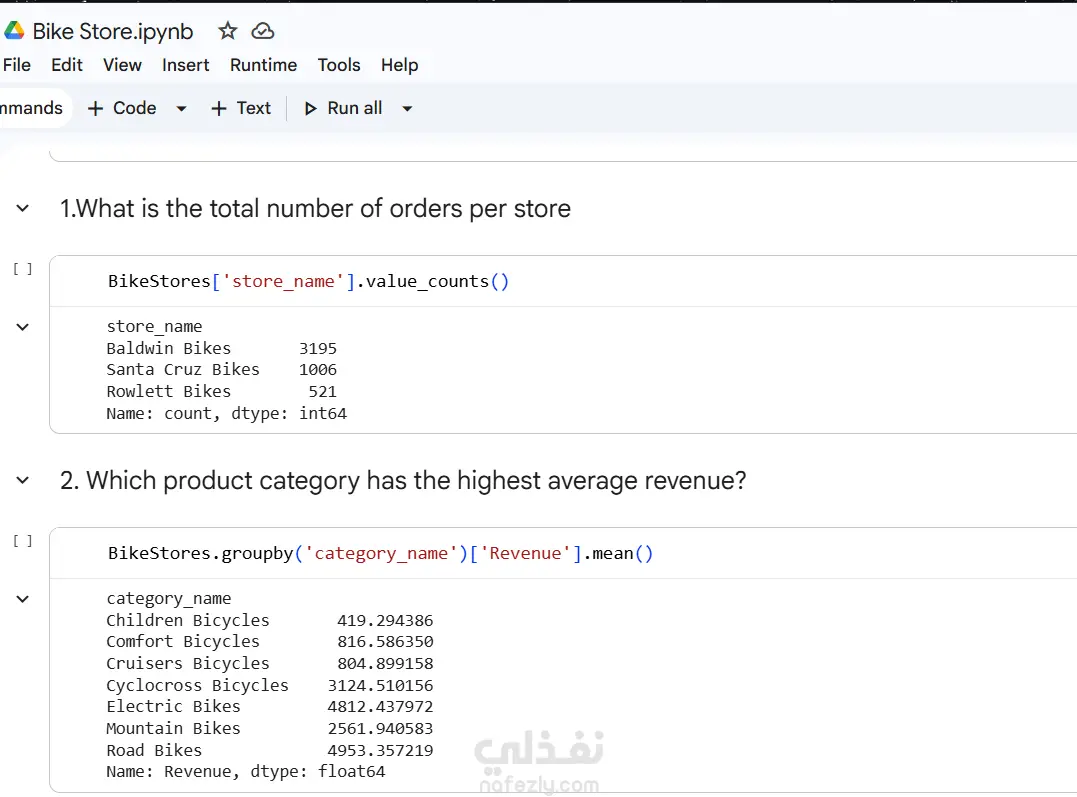This screenshot has height=797, width=1077.
Task: Select the Cruisers Bicycles 804.899158 row
Action: (269, 664)
